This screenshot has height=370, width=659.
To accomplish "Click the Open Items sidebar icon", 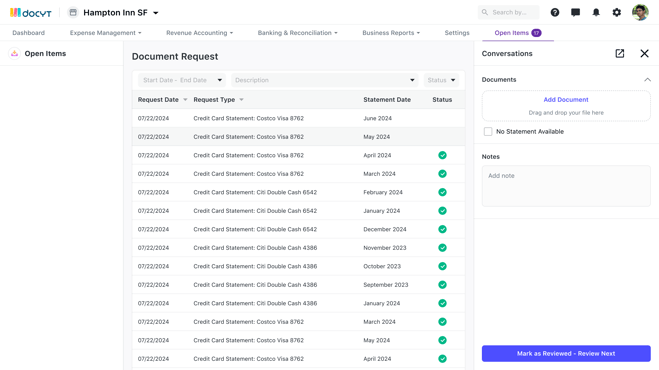I will pos(15,53).
